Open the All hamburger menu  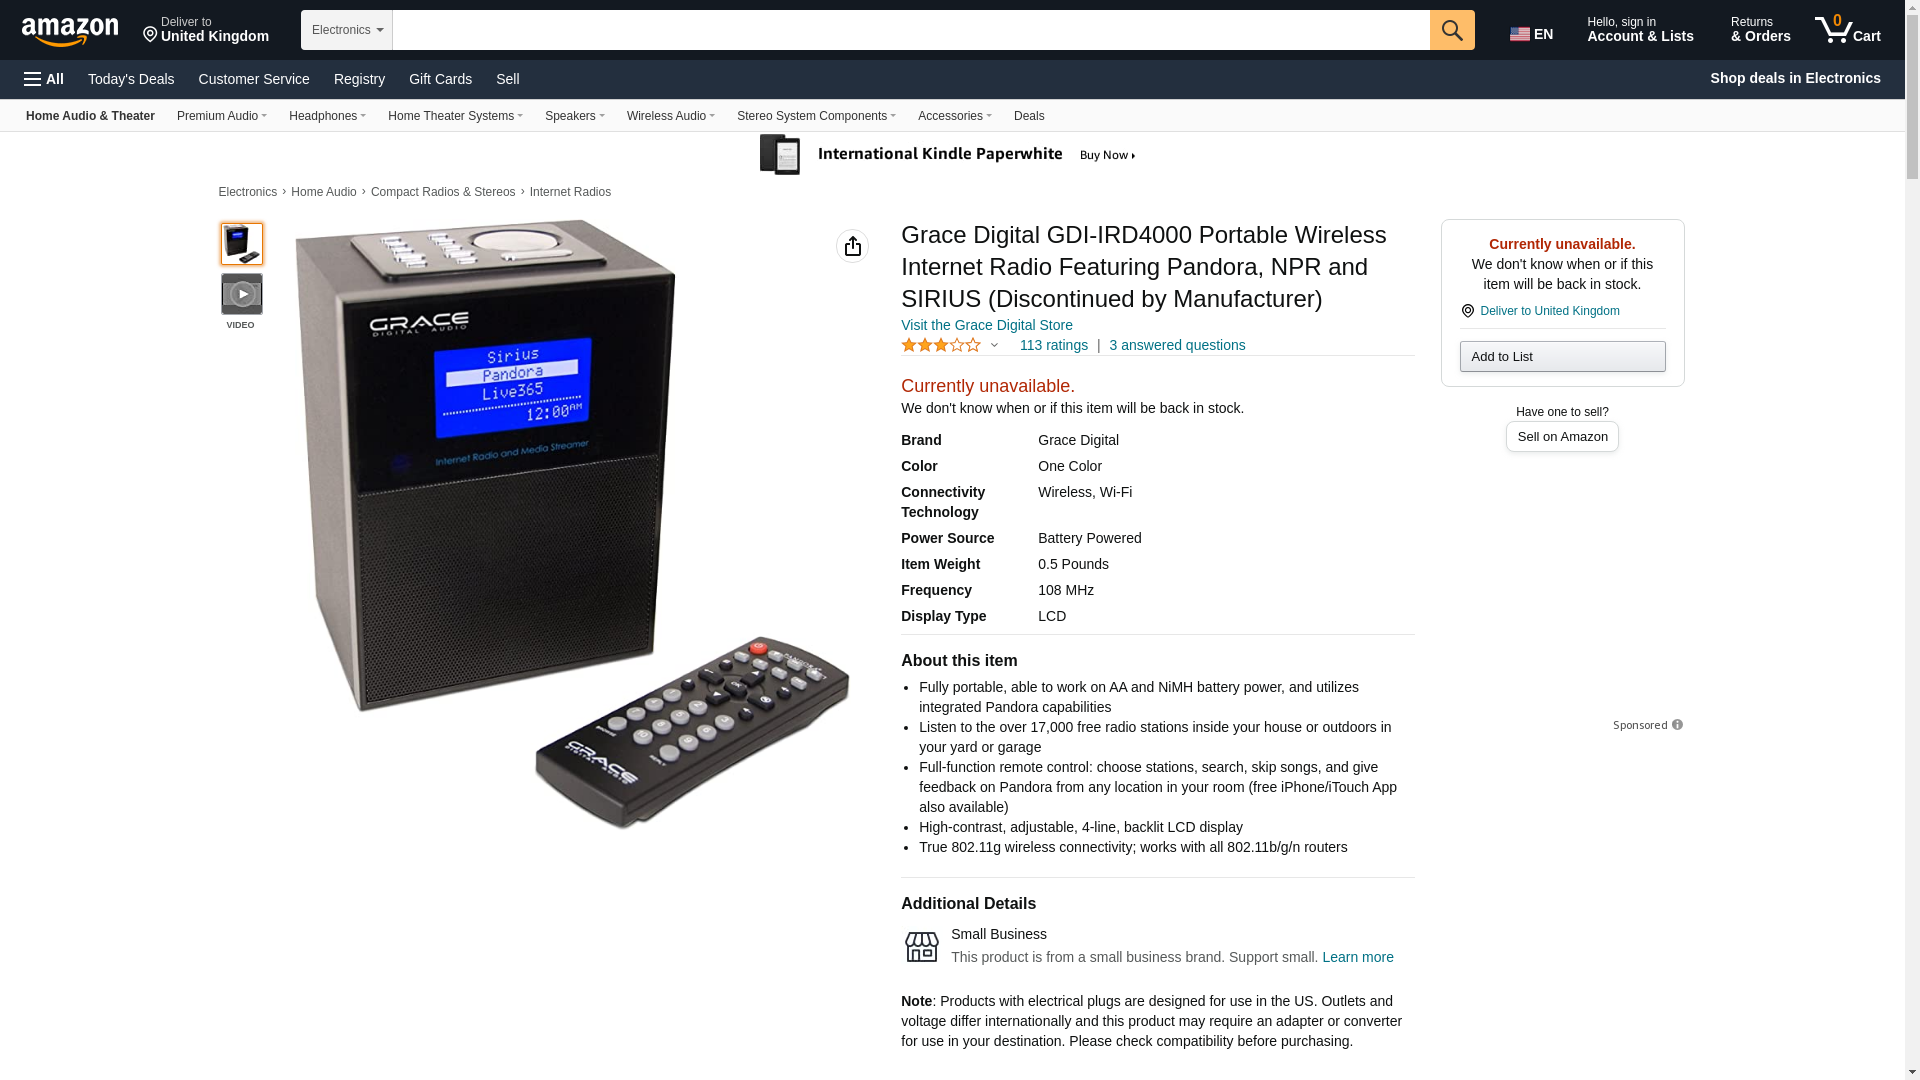point(44,79)
